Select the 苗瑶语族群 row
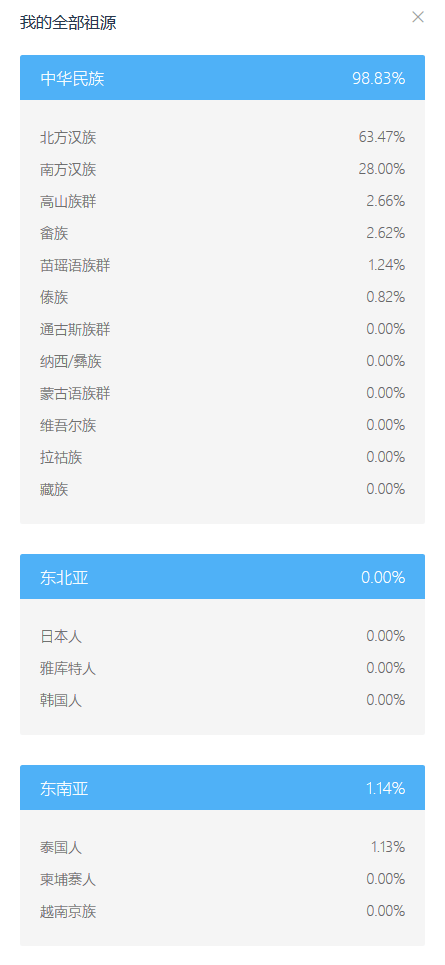The height and width of the screenshot is (965, 445). pos(222,265)
